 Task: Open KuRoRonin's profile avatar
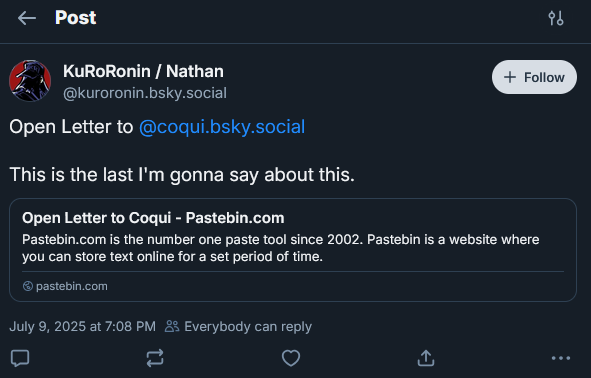click(30, 81)
